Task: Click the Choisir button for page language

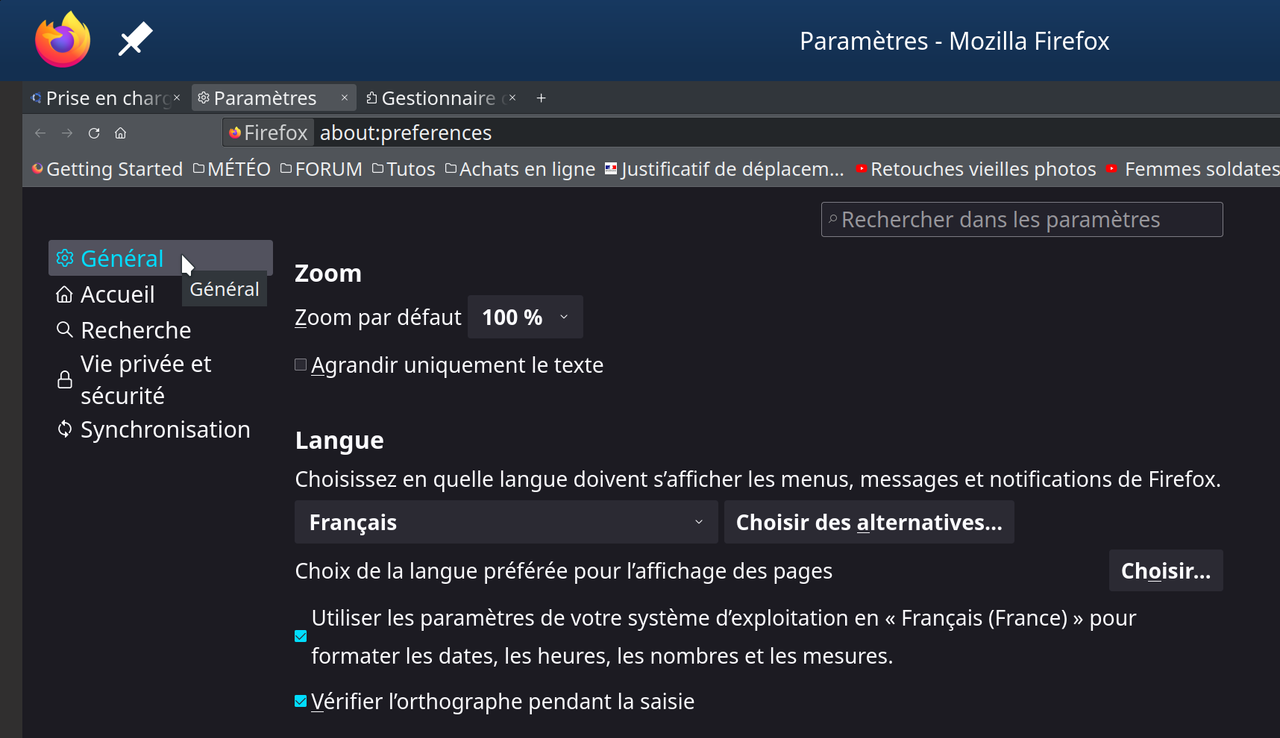Action: point(1165,570)
